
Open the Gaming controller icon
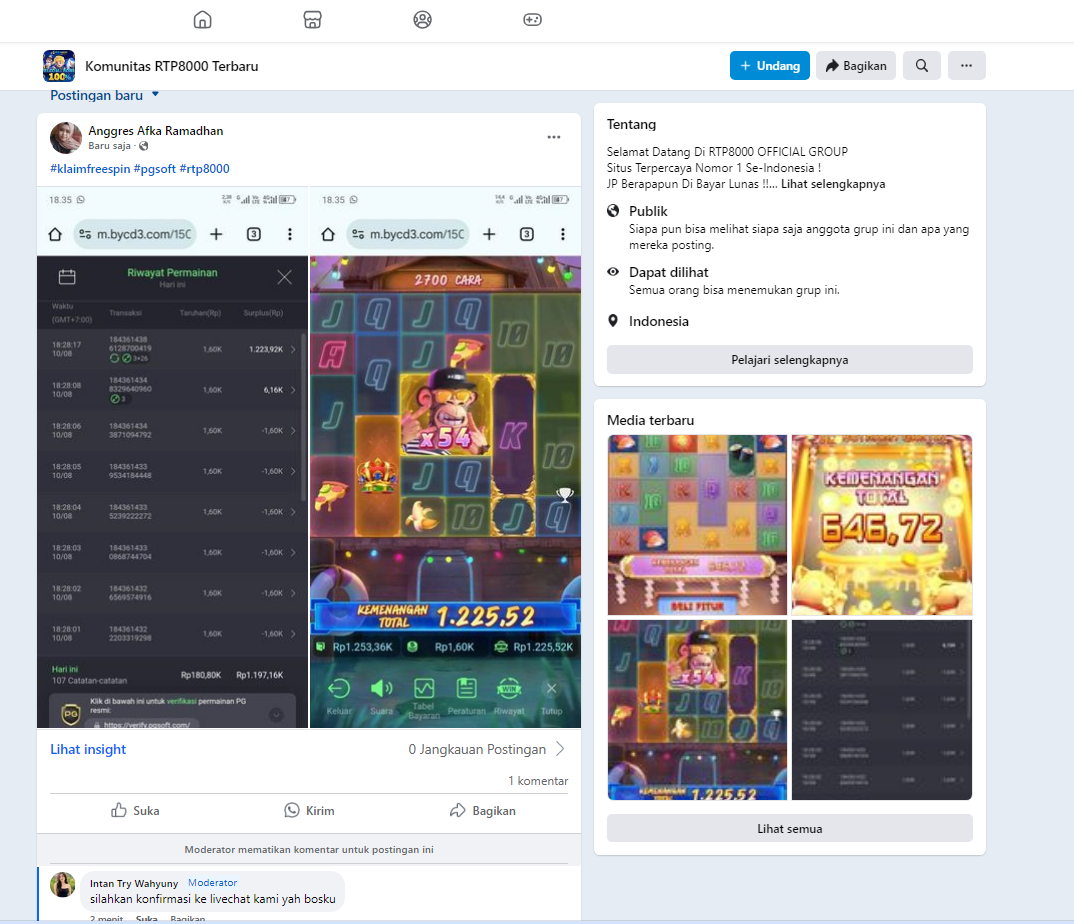tap(532, 19)
